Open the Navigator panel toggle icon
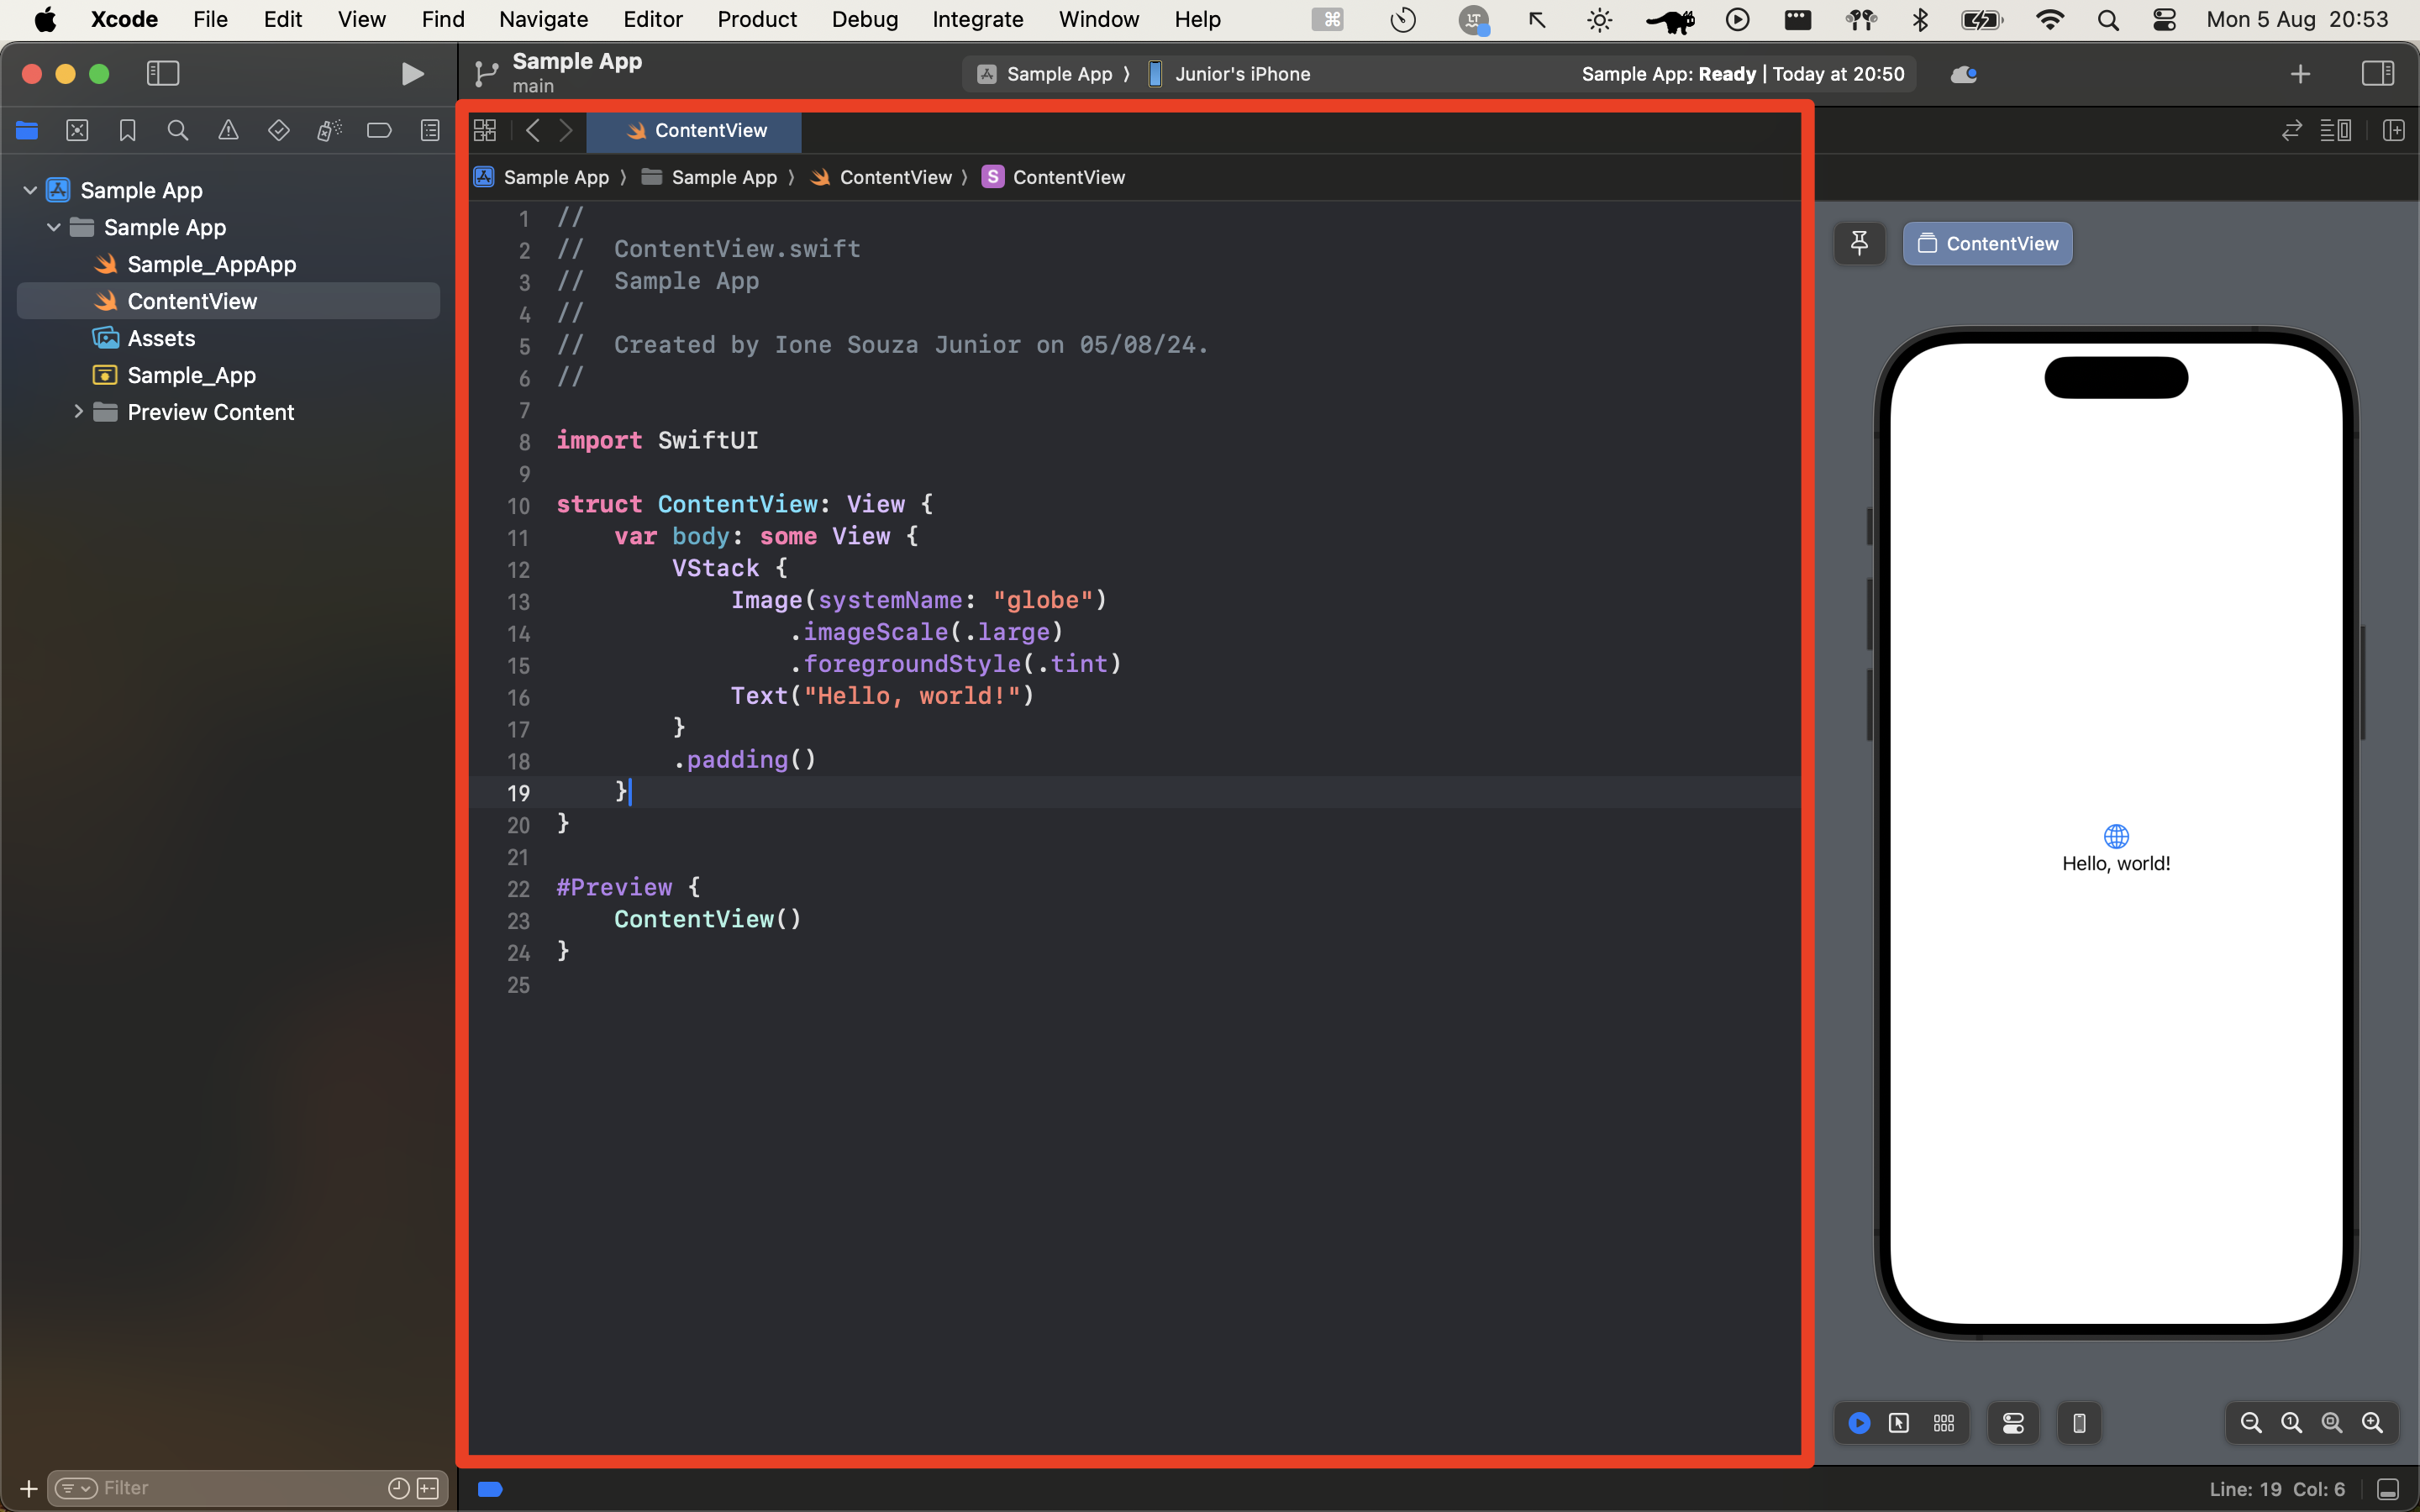 (162, 73)
